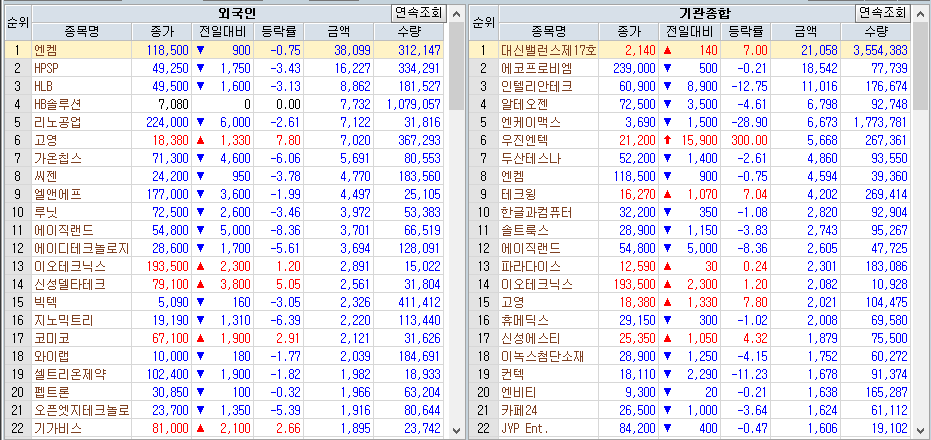Click 전일대비 column header in 기관종합 panel

tap(691, 32)
